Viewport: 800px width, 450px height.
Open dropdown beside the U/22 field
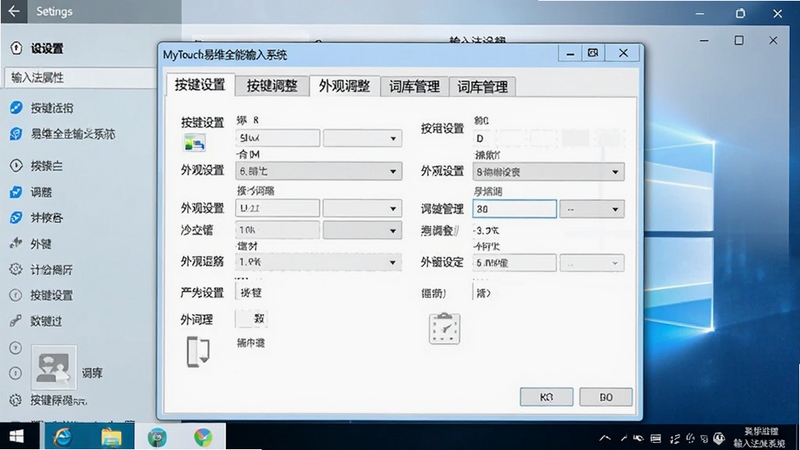coord(362,208)
